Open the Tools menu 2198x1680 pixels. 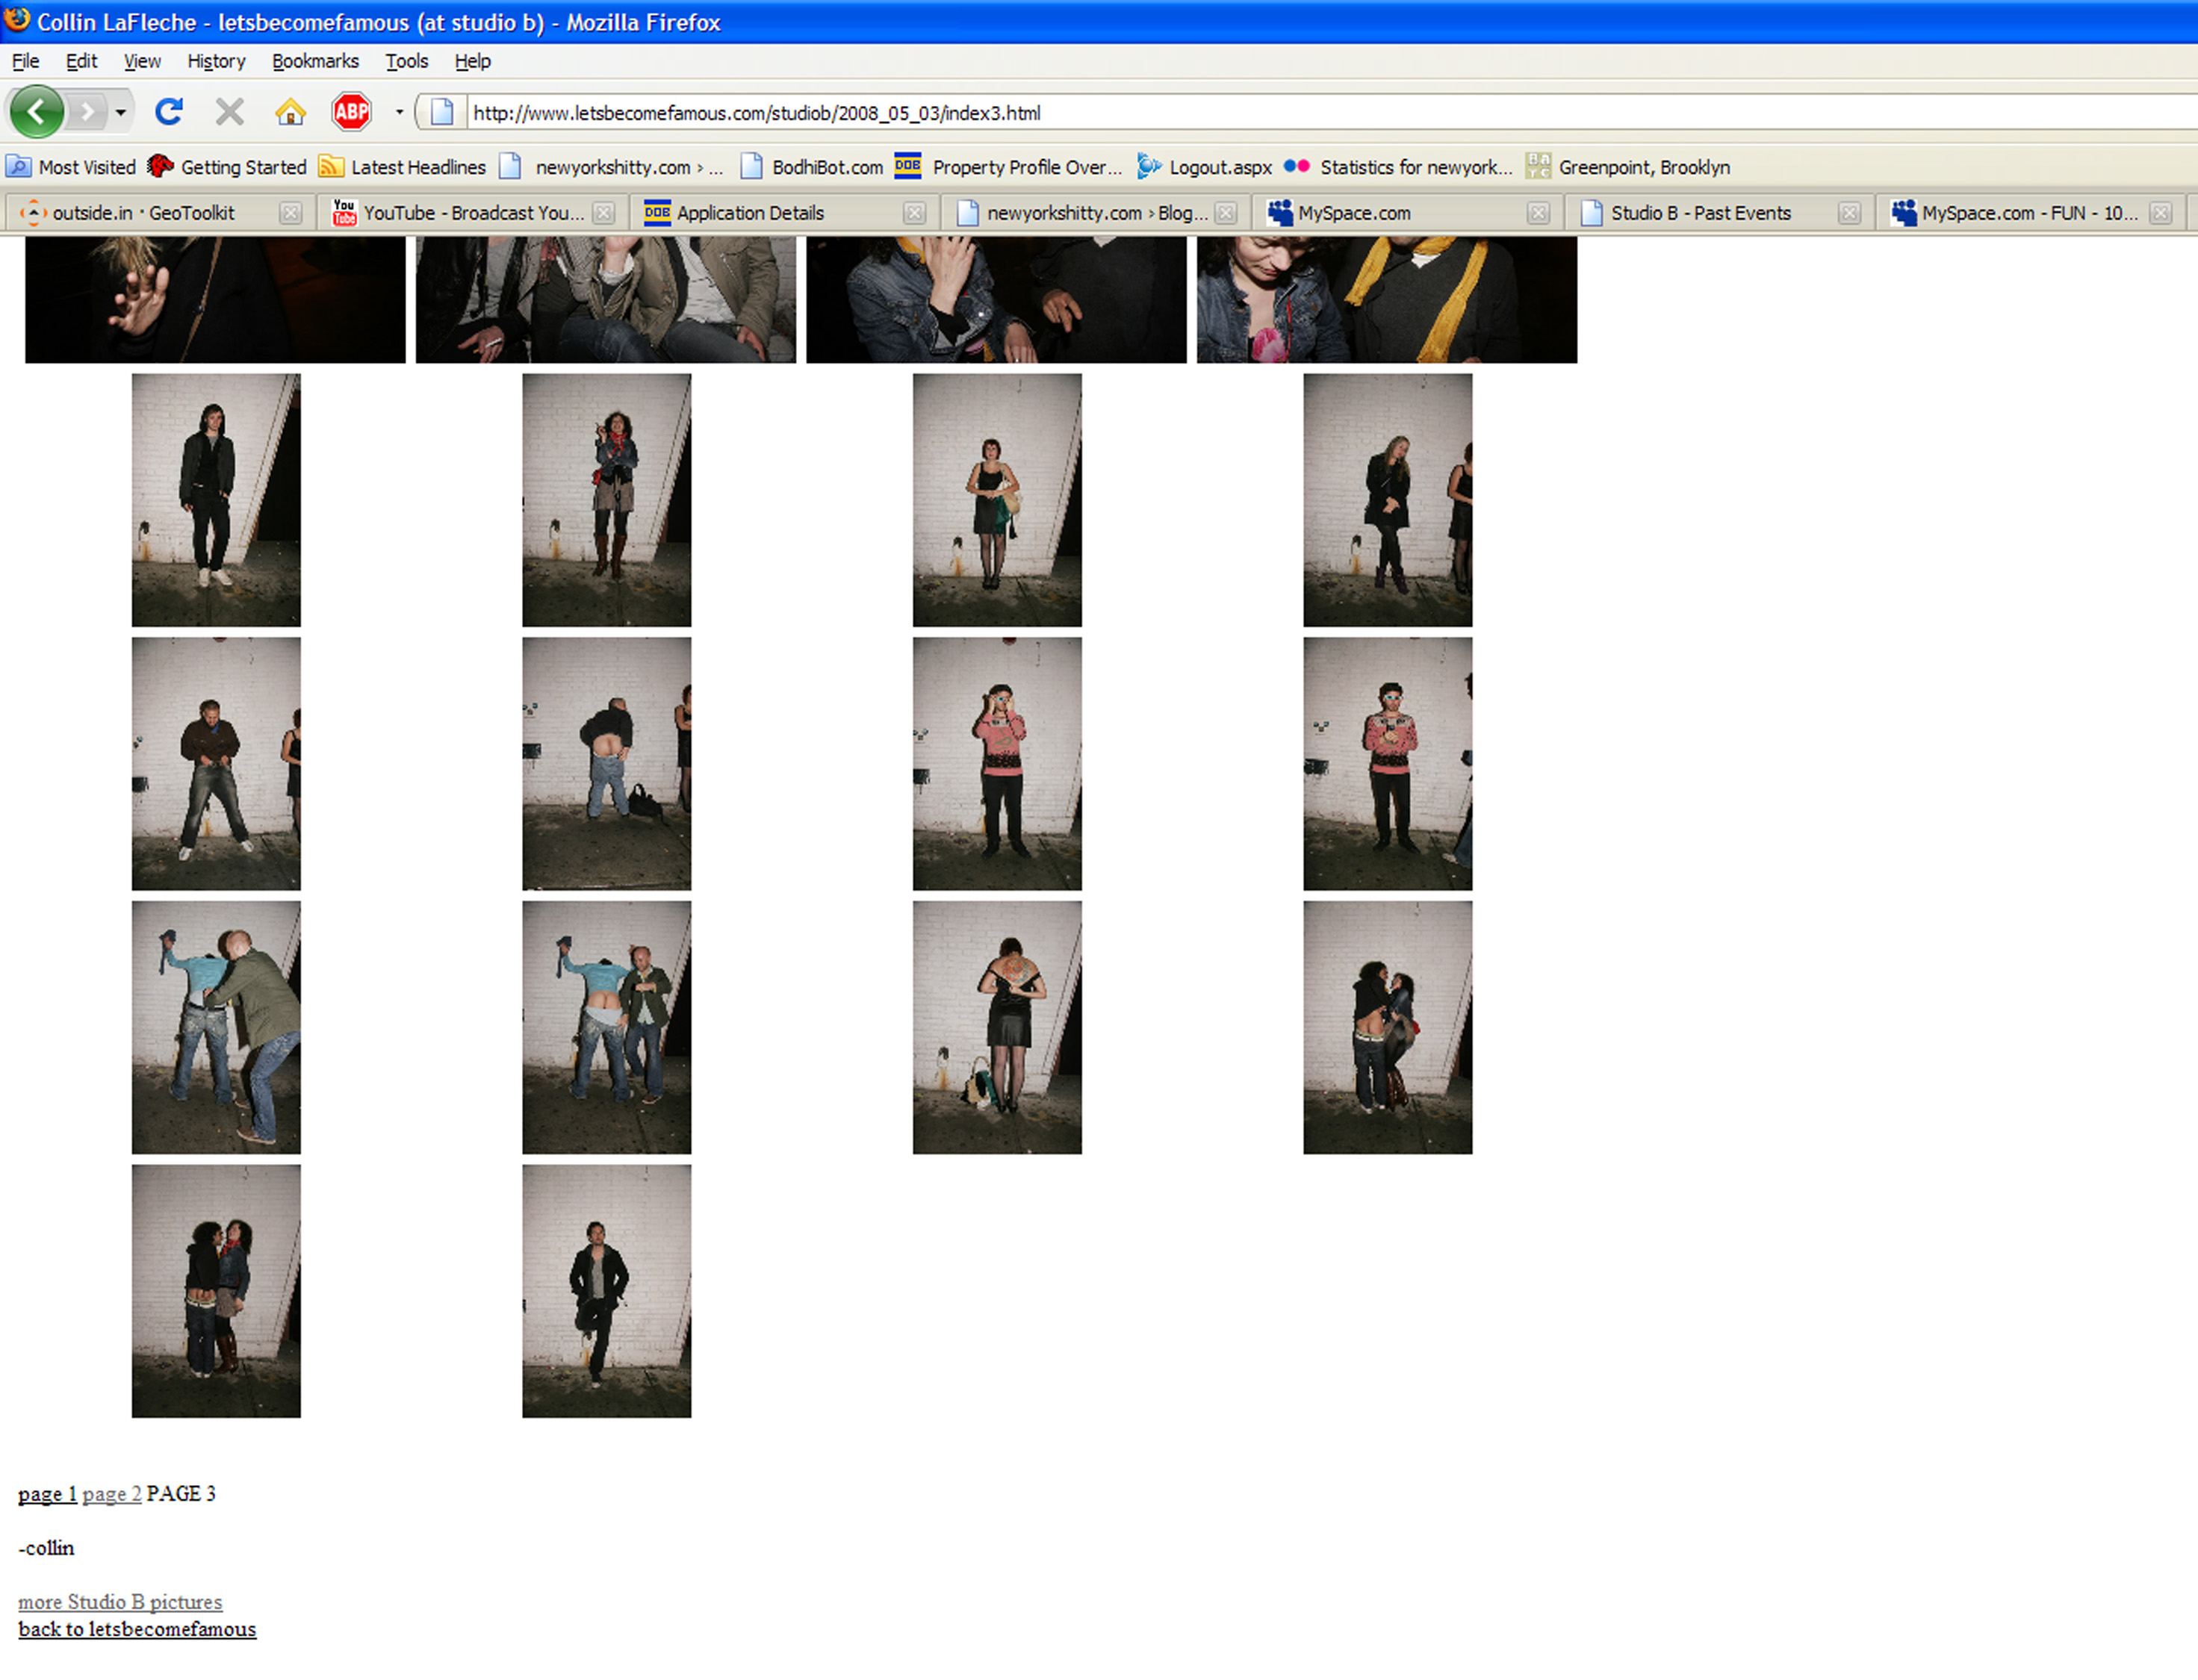coord(406,61)
